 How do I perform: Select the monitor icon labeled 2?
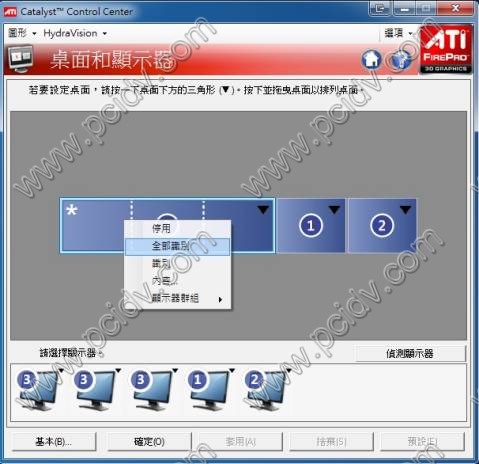click(x=266, y=390)
